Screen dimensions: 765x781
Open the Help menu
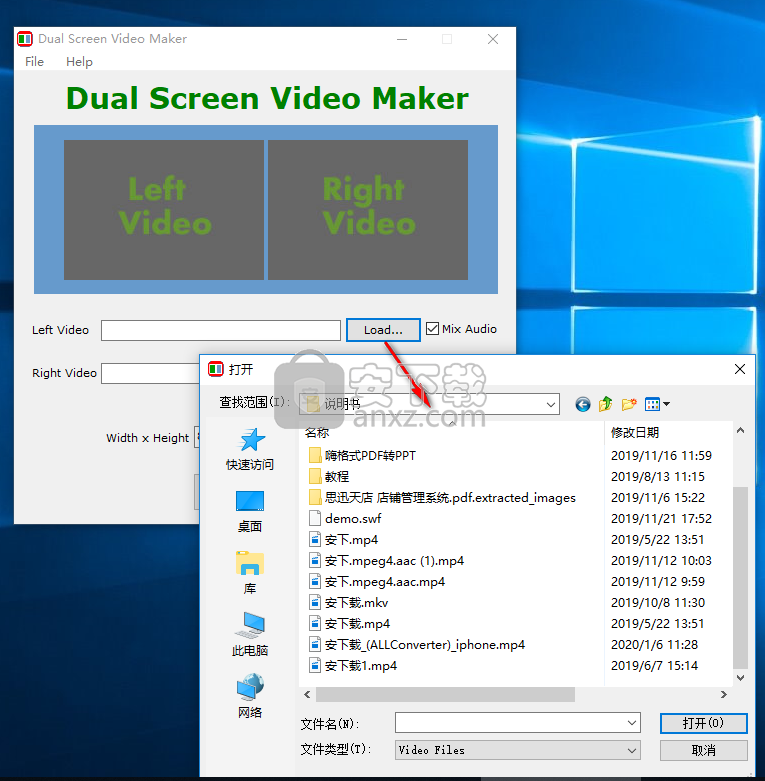(x=80, y=61)
